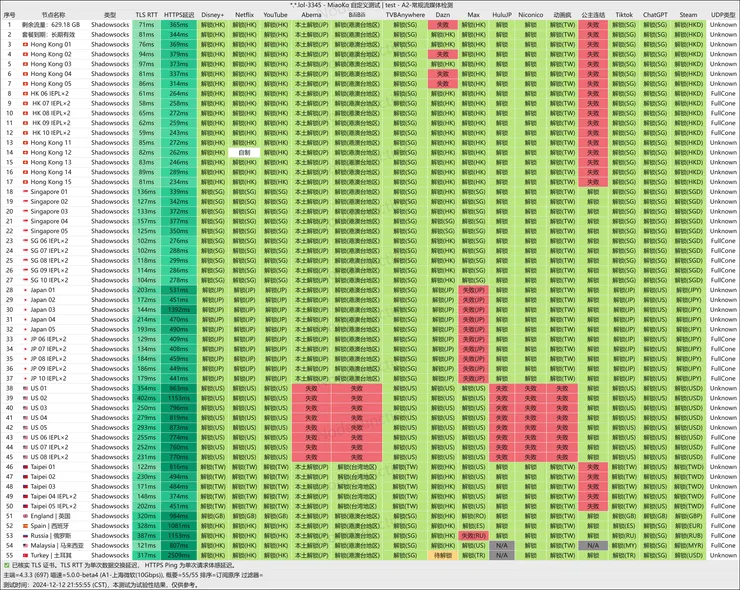Click the flag icon beside US 04

pyautogui.click(x=25, y=418)
